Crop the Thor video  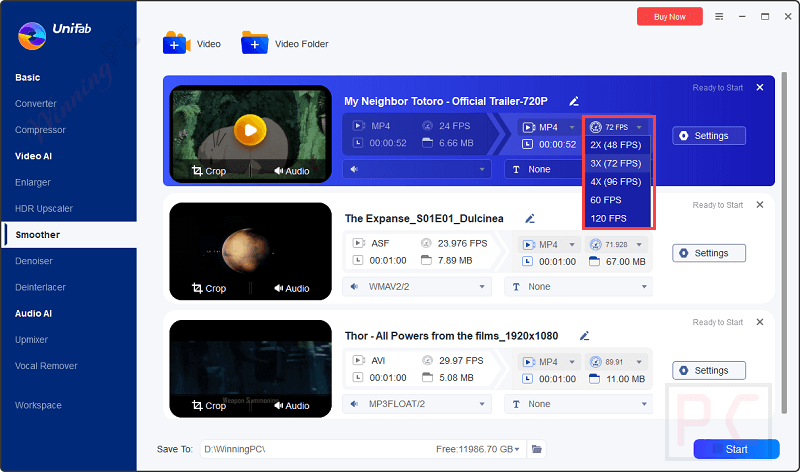209,406
